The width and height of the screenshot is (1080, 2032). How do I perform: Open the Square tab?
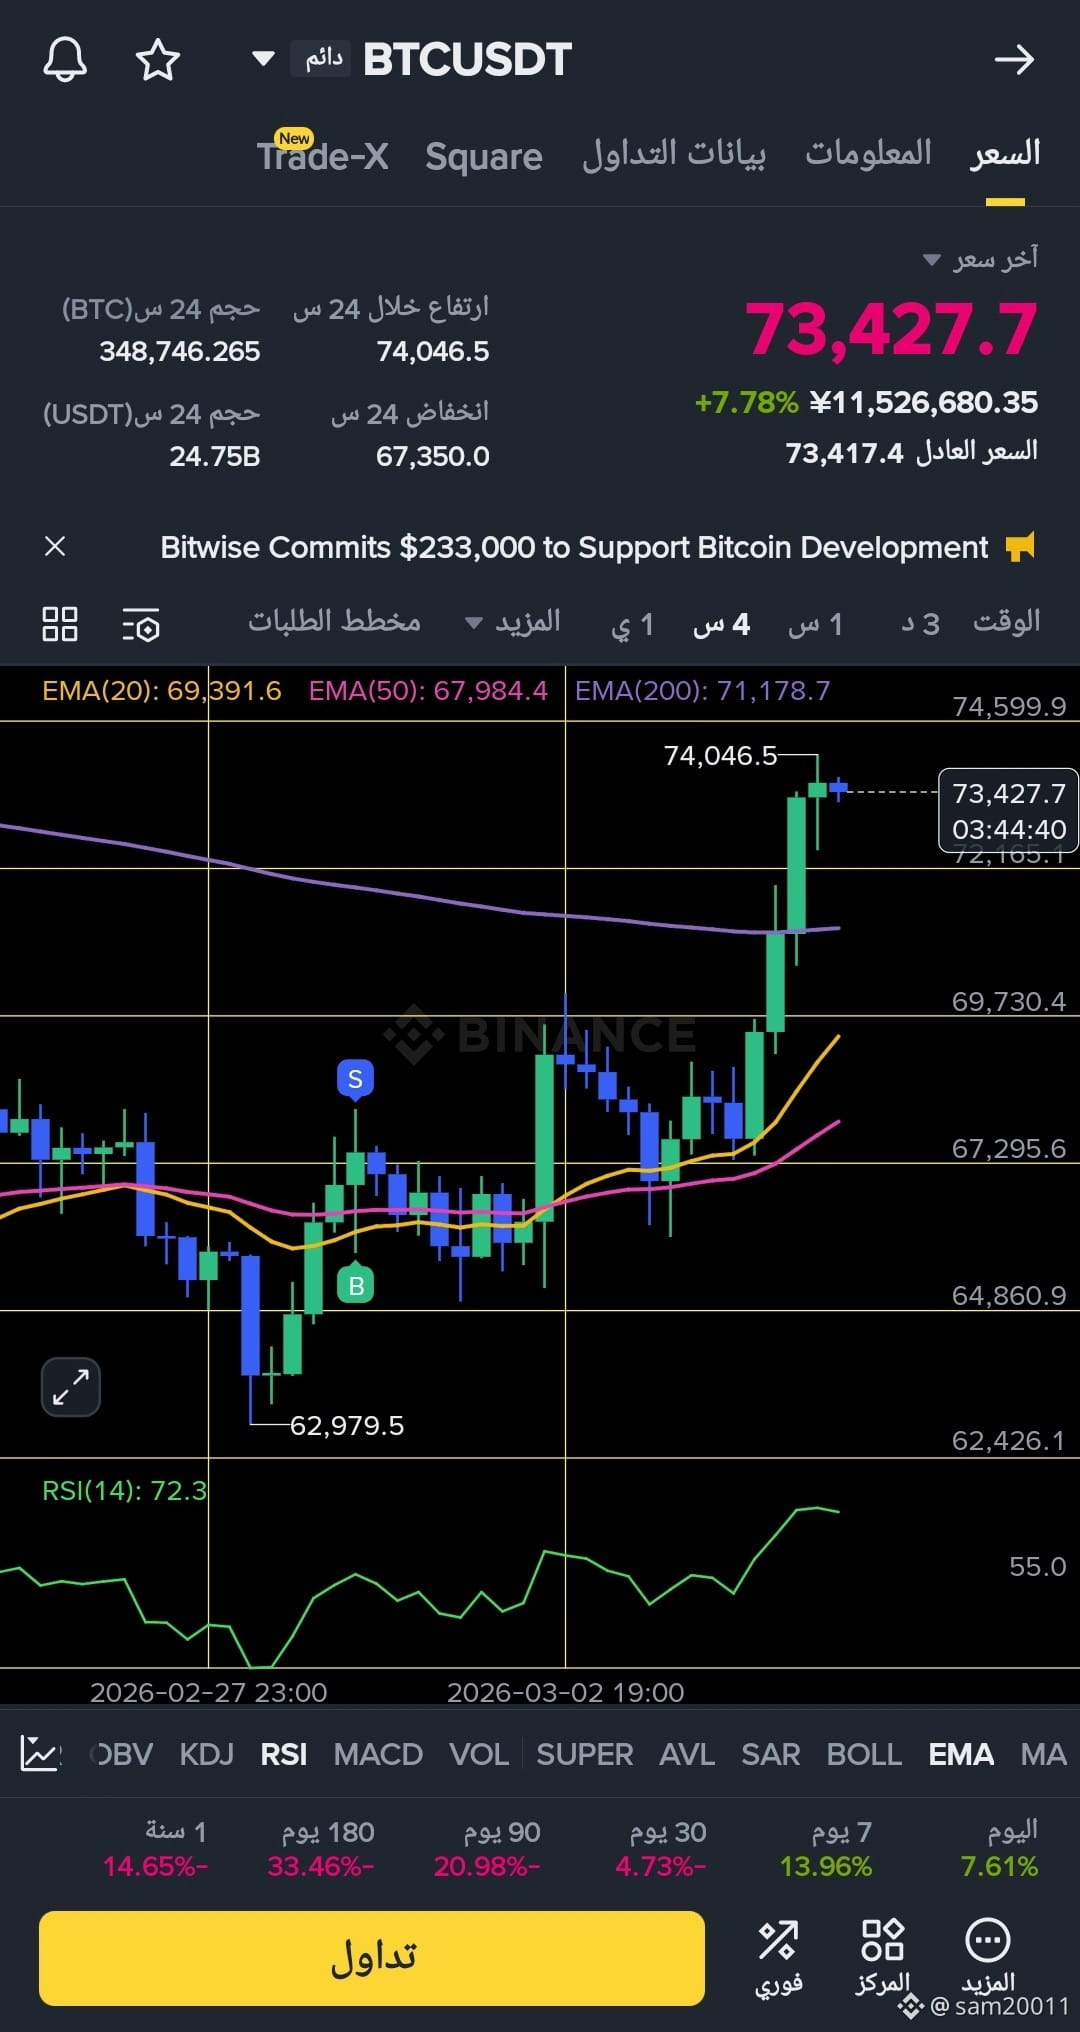click(x=484, y=157)
